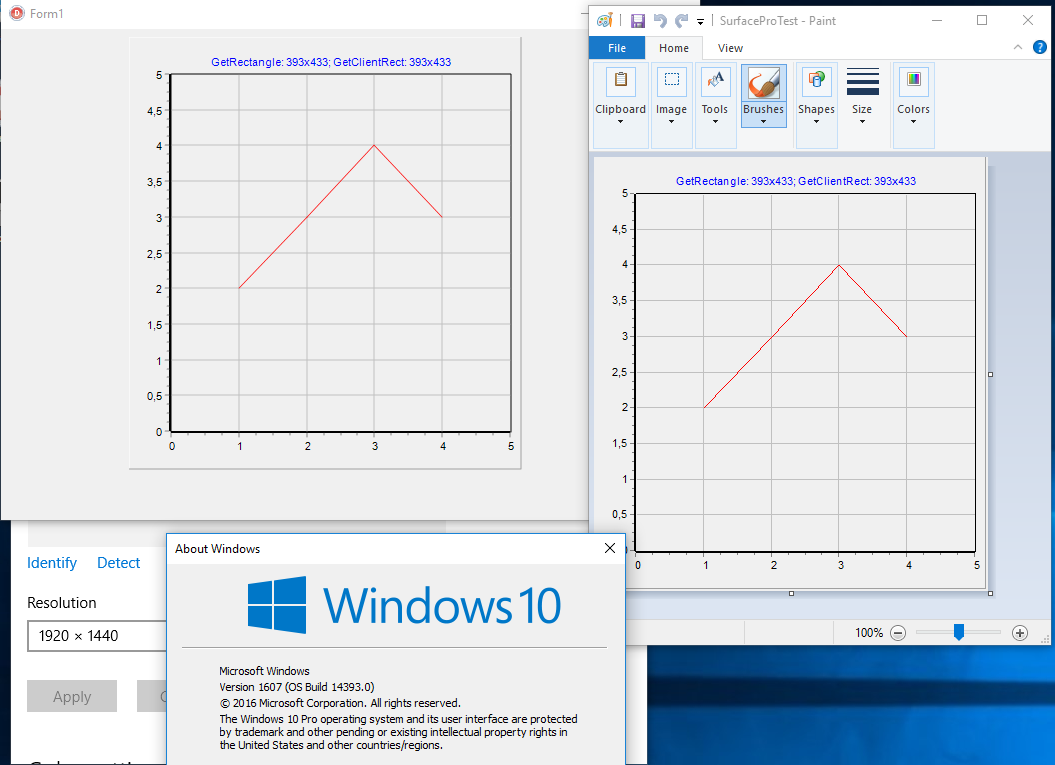Collapse the Paint ribbon with the chevron
This screenshot has width=1055, height=765.
click(x=1017, y=47)
